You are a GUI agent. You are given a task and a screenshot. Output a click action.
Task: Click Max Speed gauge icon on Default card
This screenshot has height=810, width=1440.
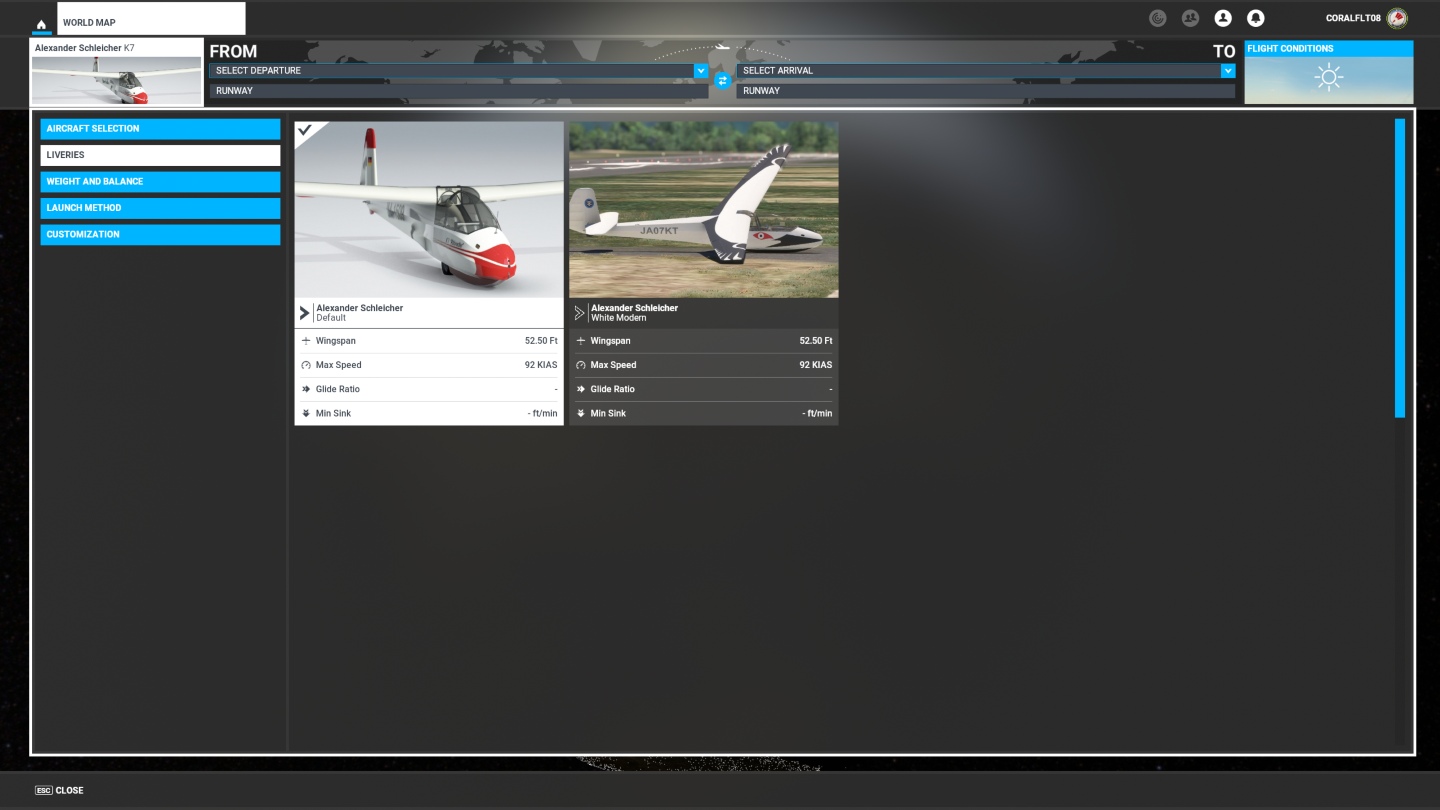pyautogui.click(x=306, y=365)
